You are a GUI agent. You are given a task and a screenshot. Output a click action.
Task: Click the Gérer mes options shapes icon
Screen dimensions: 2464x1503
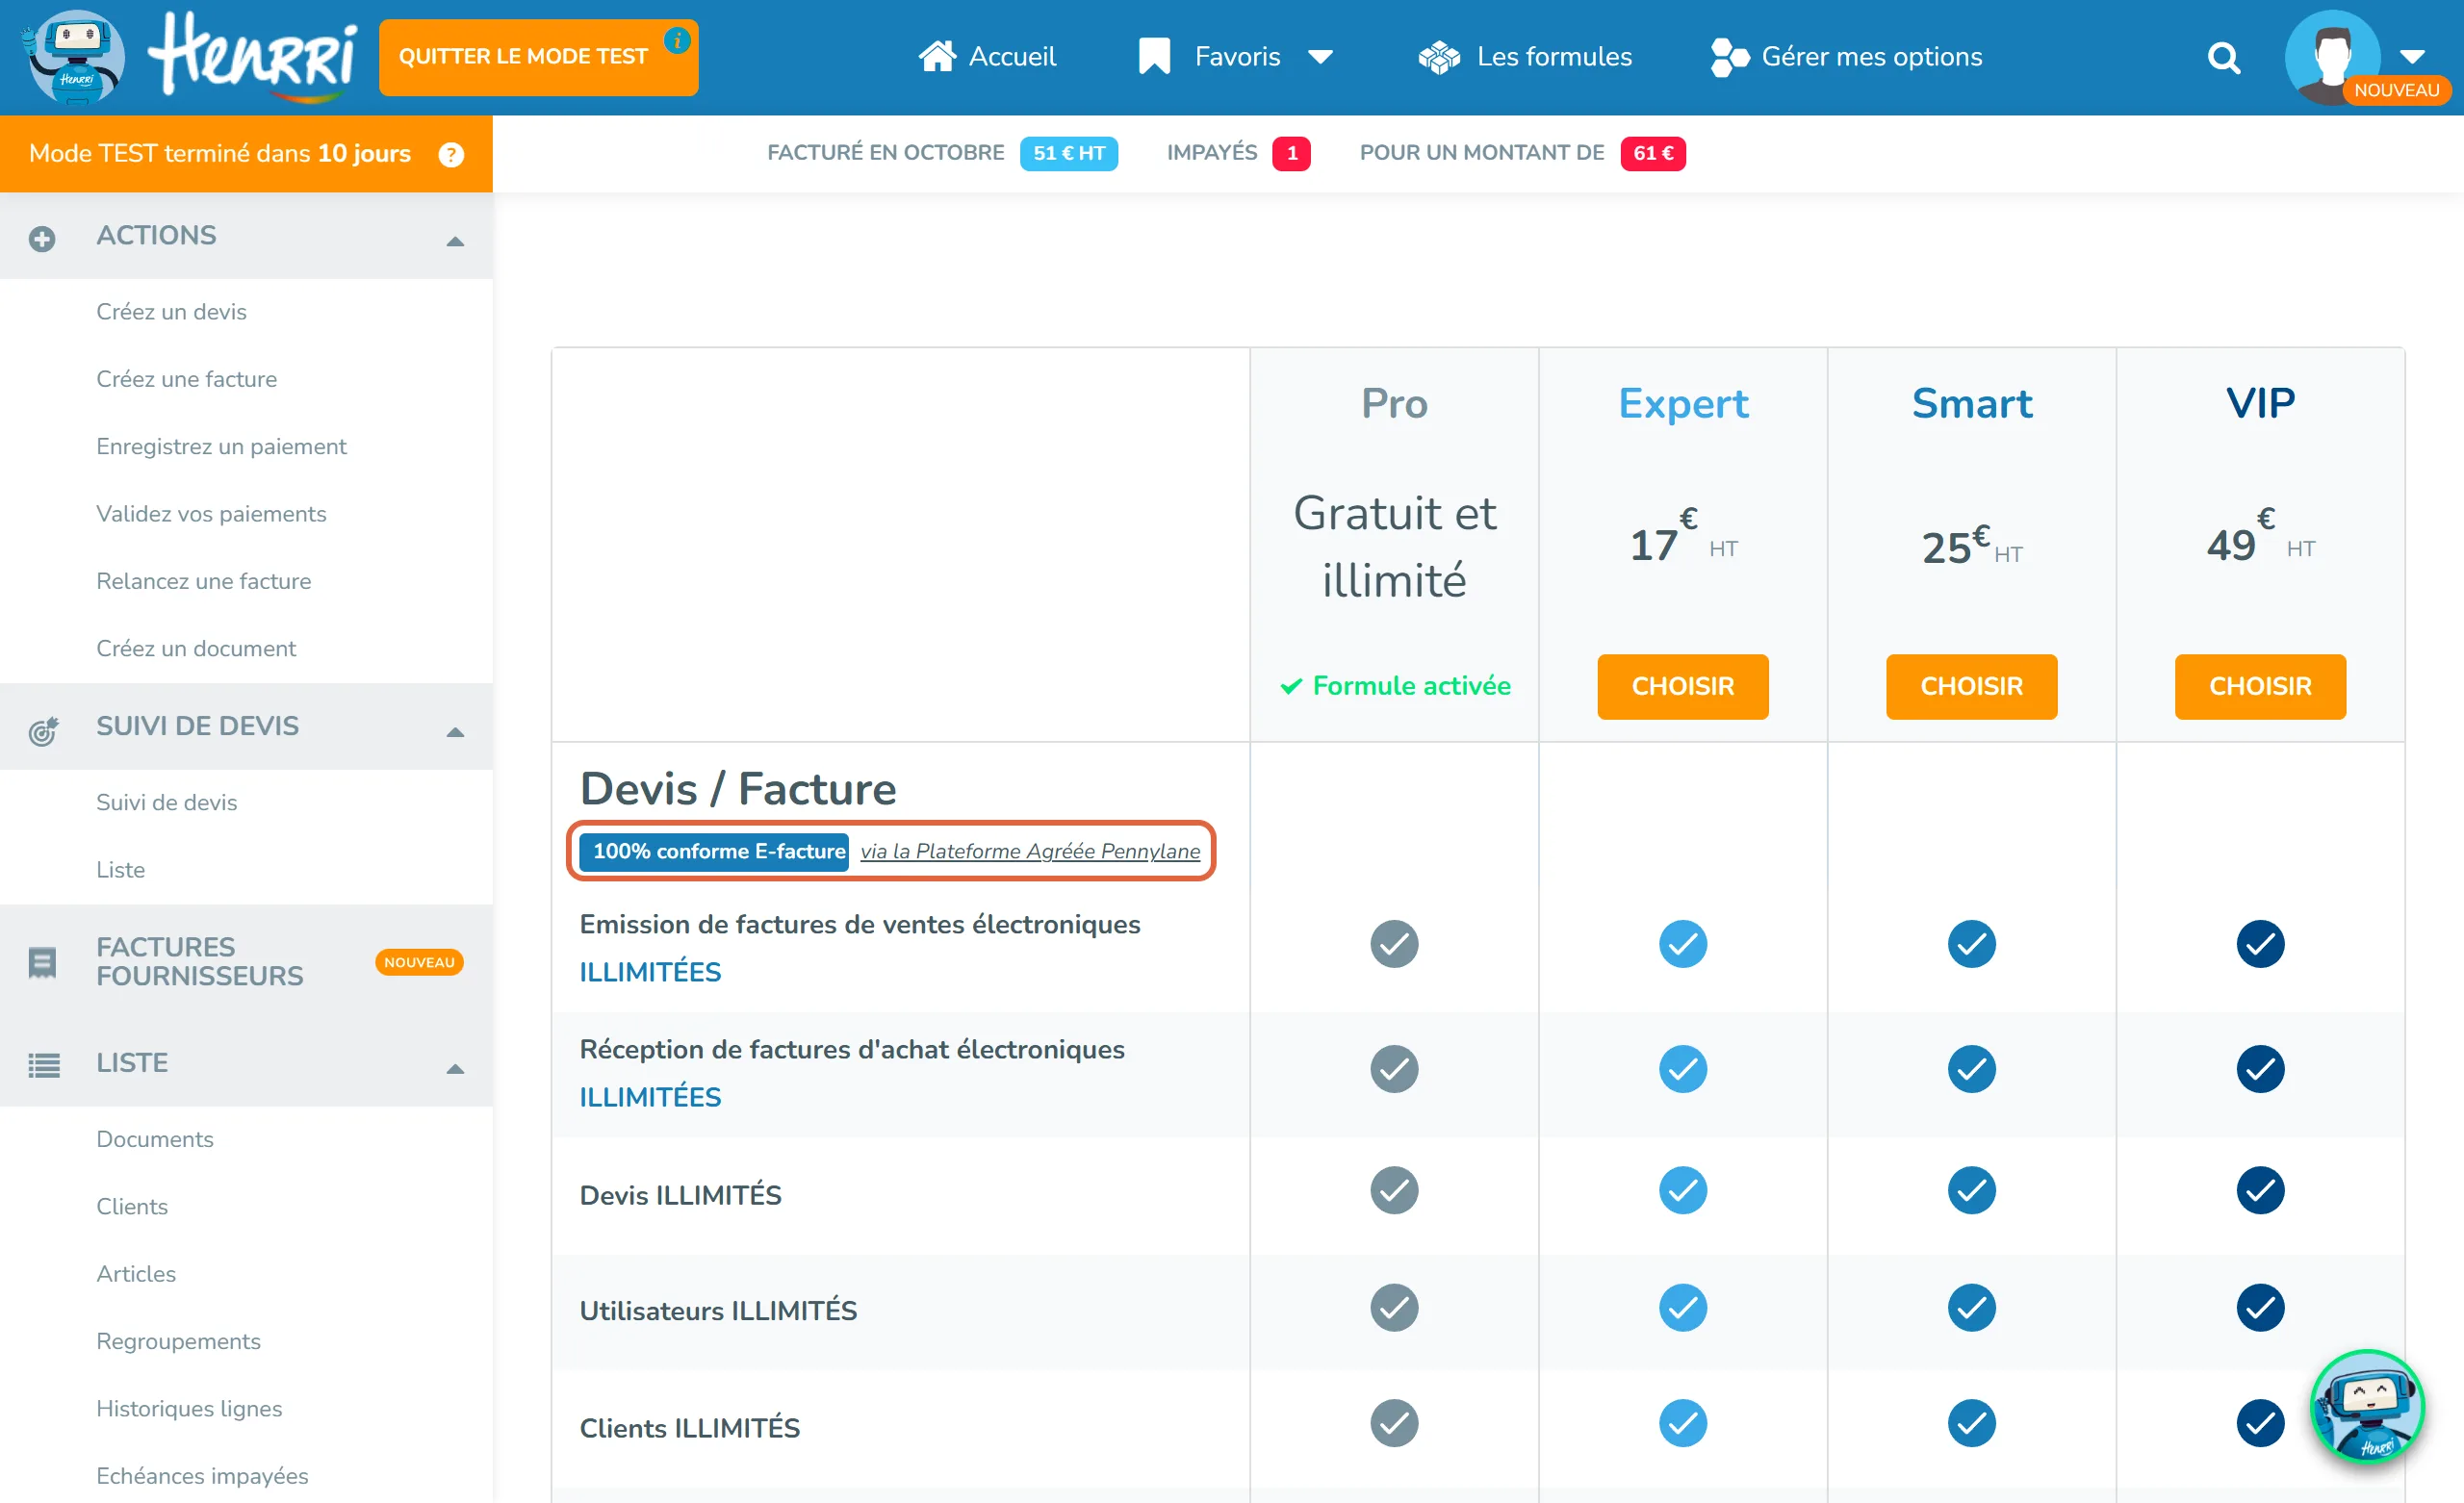(1729, 57)
